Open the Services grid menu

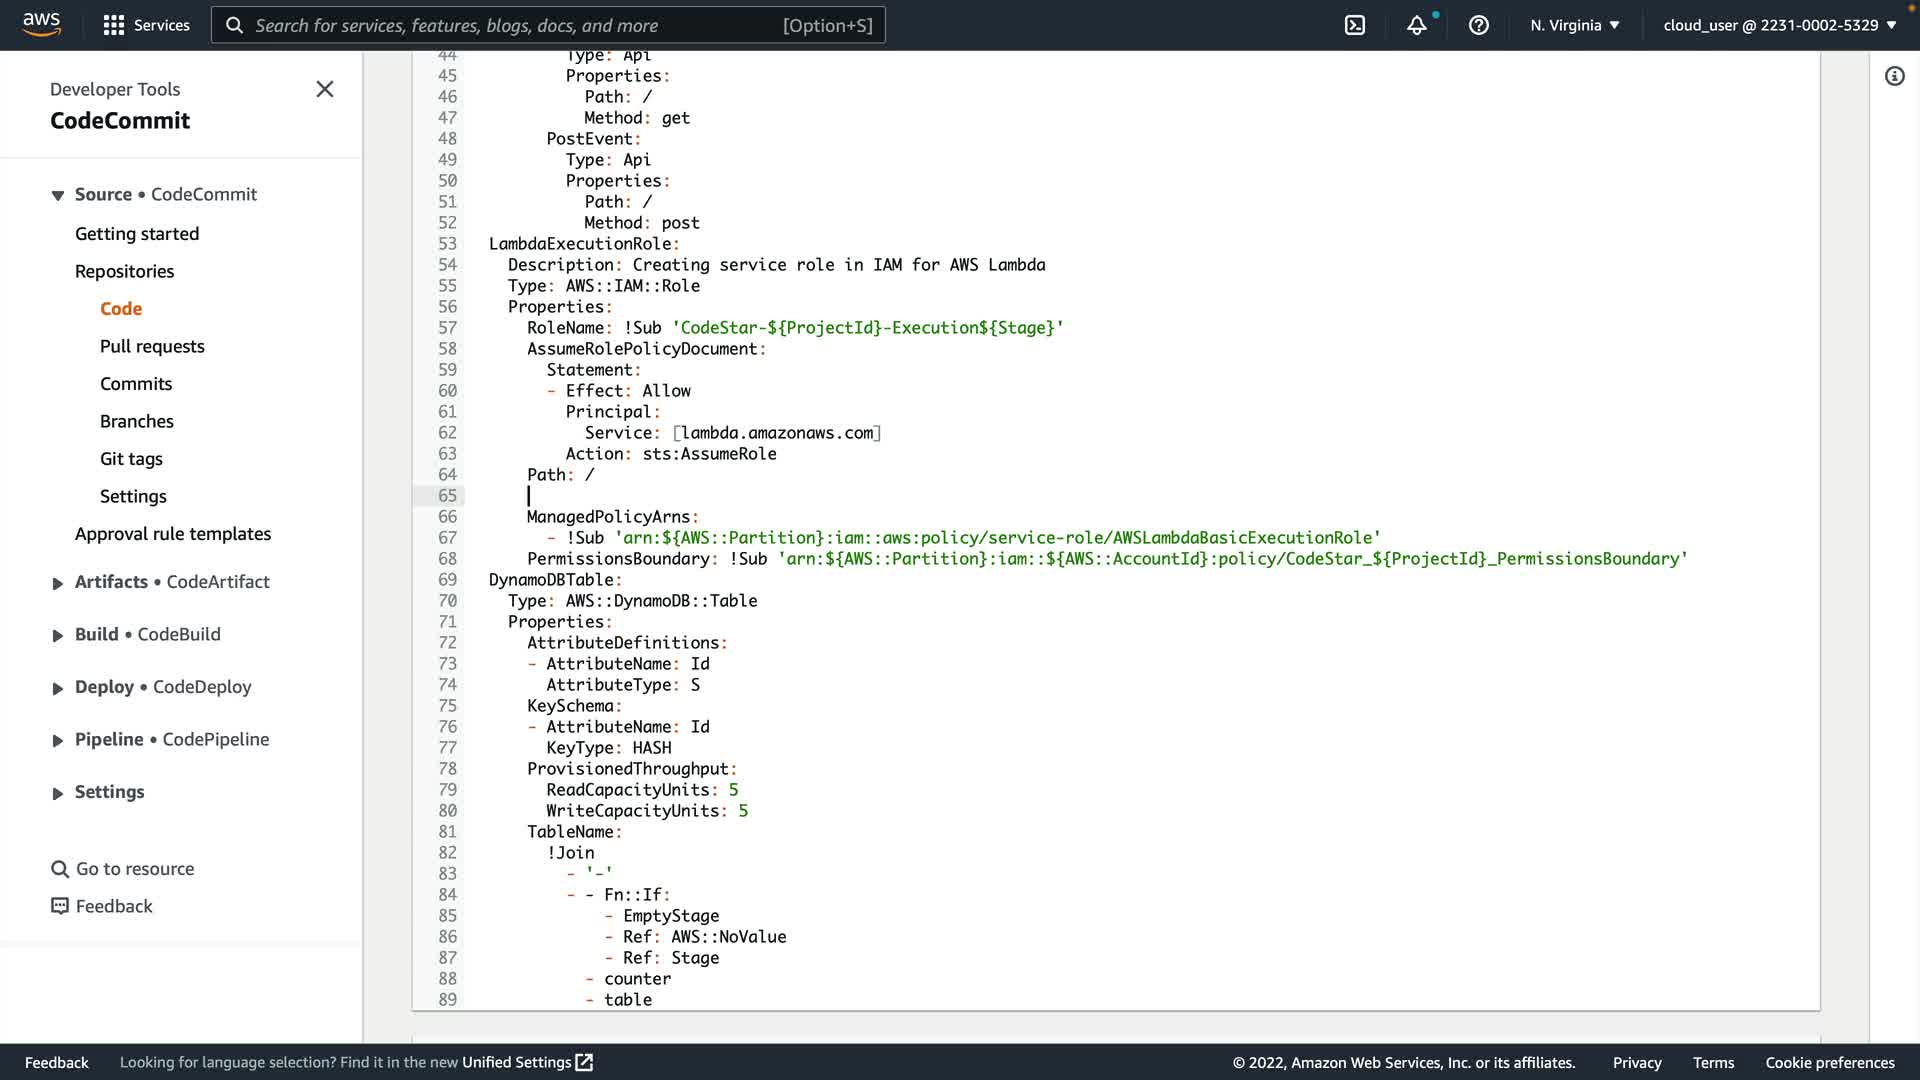[114, 25]
